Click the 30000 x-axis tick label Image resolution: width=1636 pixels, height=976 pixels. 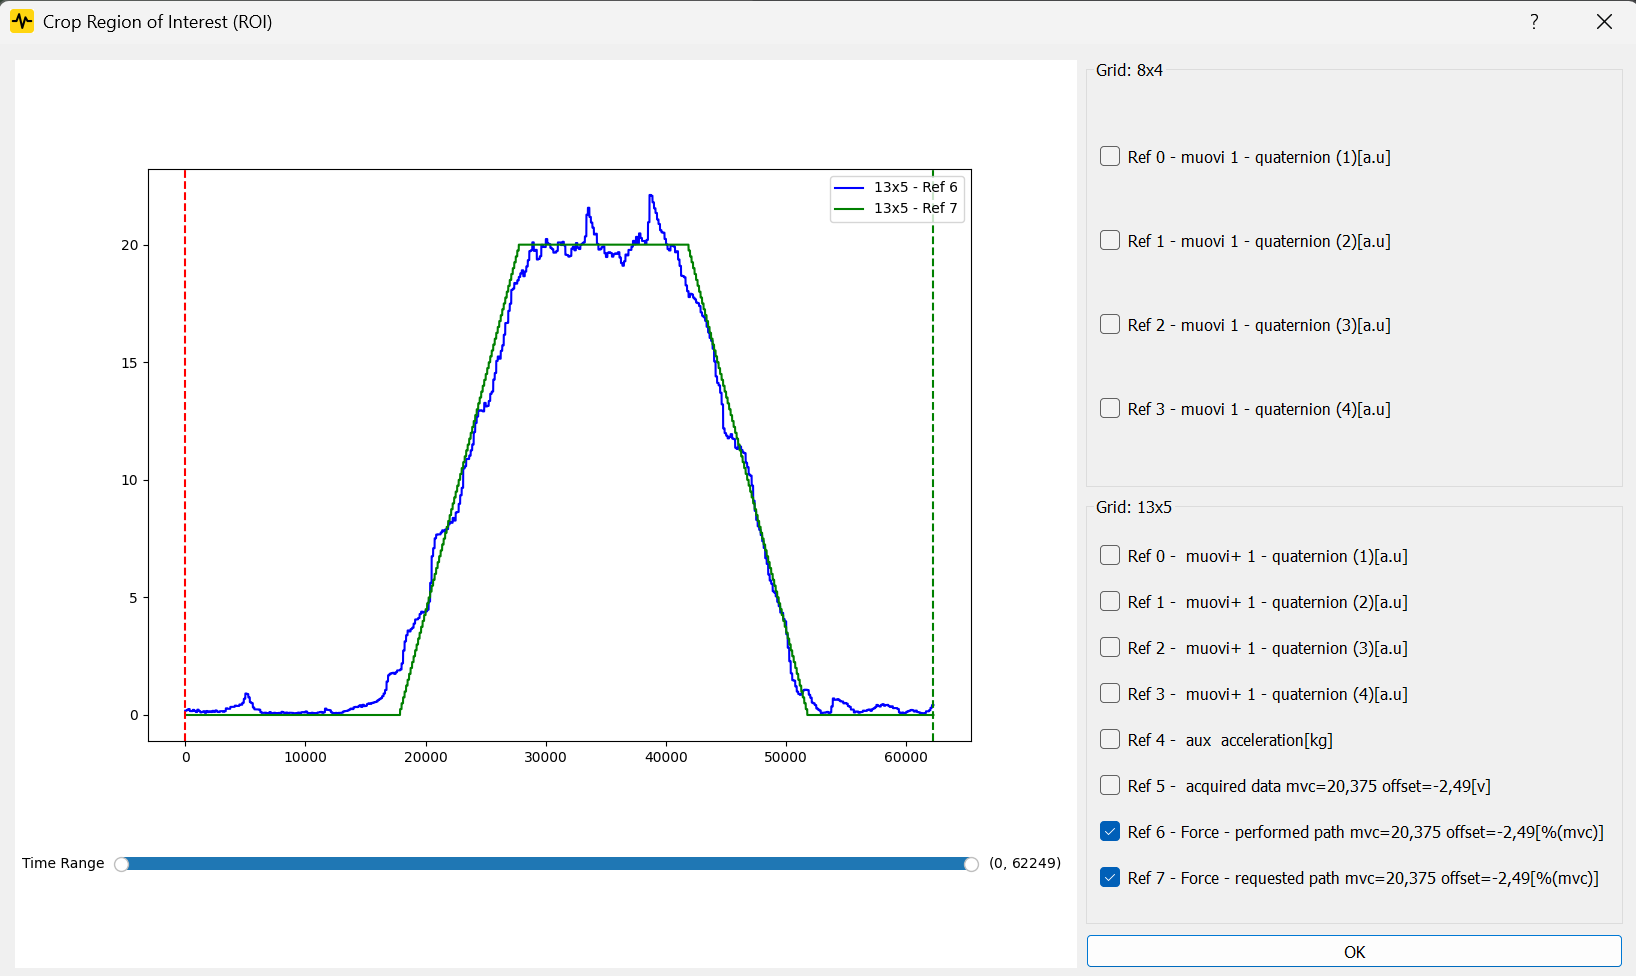tap(545, 757)
